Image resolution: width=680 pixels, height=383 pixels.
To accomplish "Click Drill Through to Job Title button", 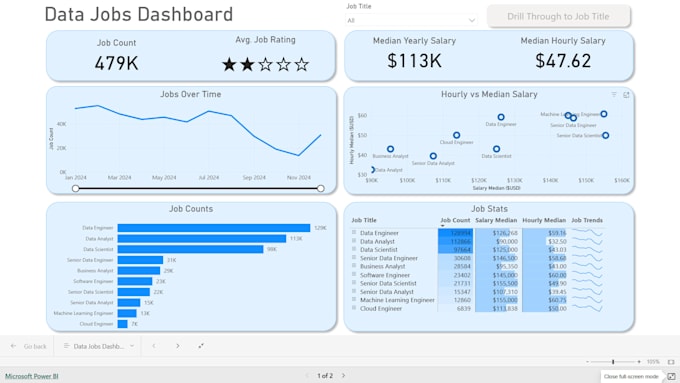I will point(559,16).
